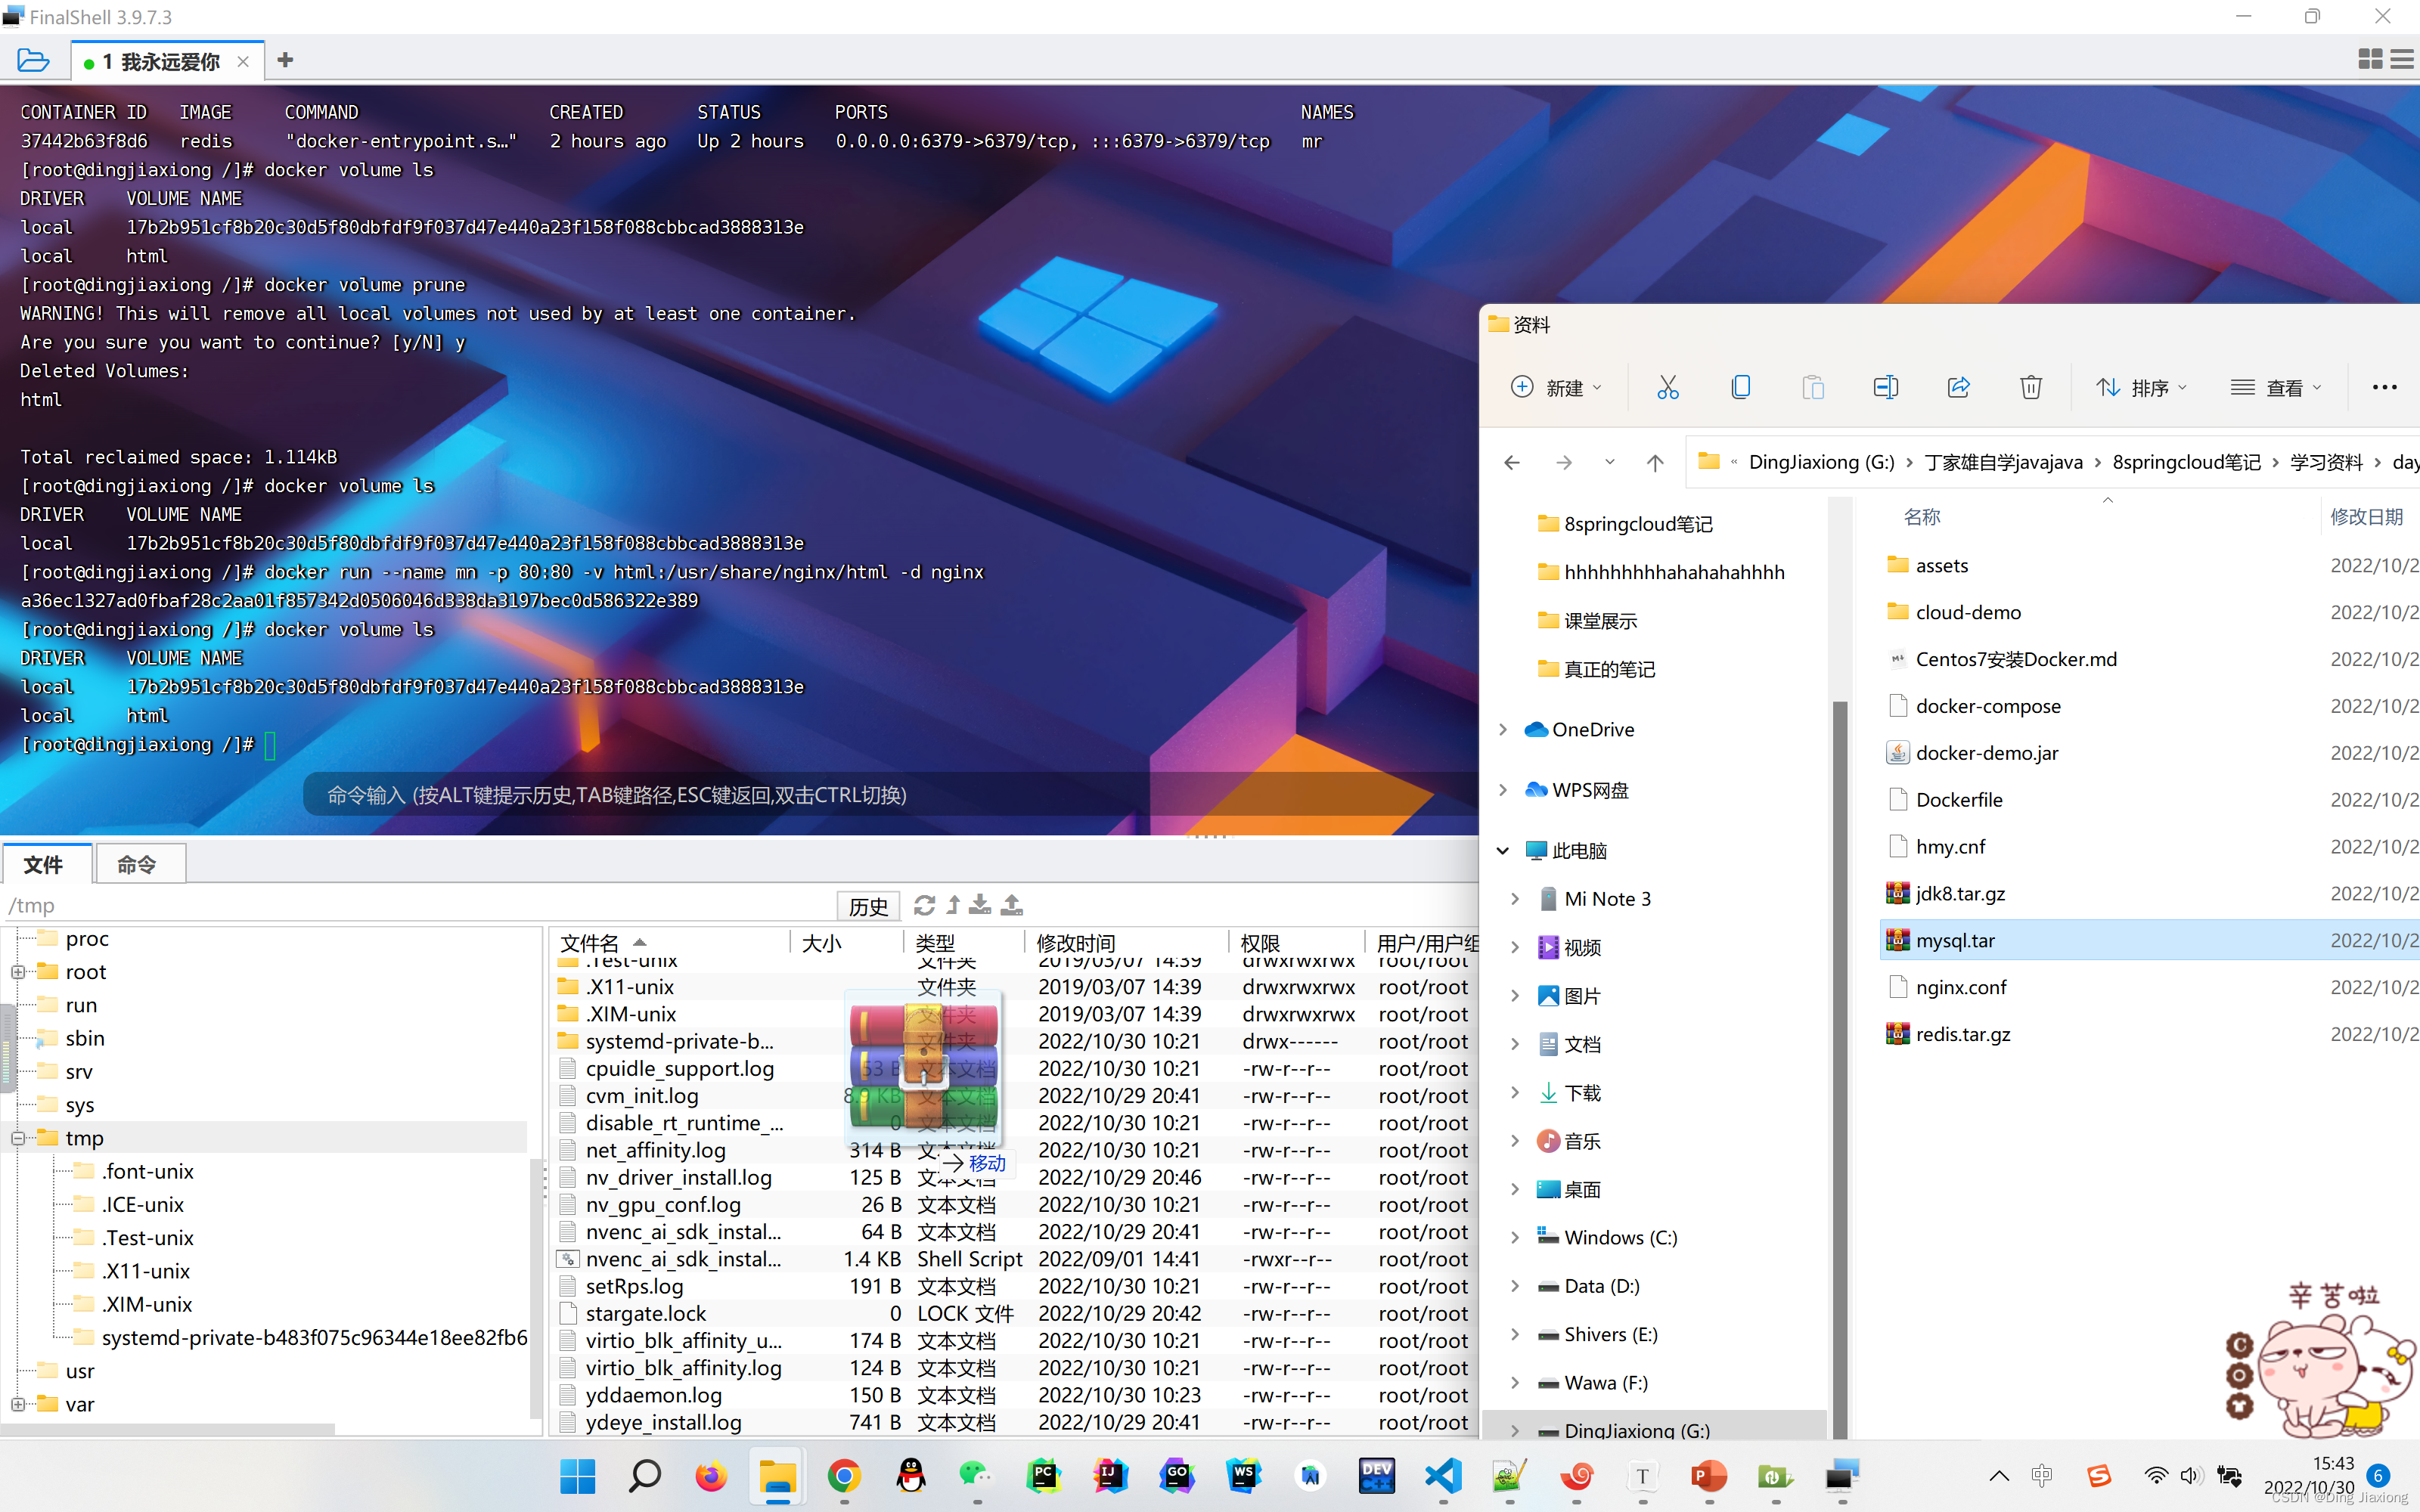The image size is (2420, 1512).
Task: Click the upload icon in FinalShell file panel
Action: [x=1012, y=905]
